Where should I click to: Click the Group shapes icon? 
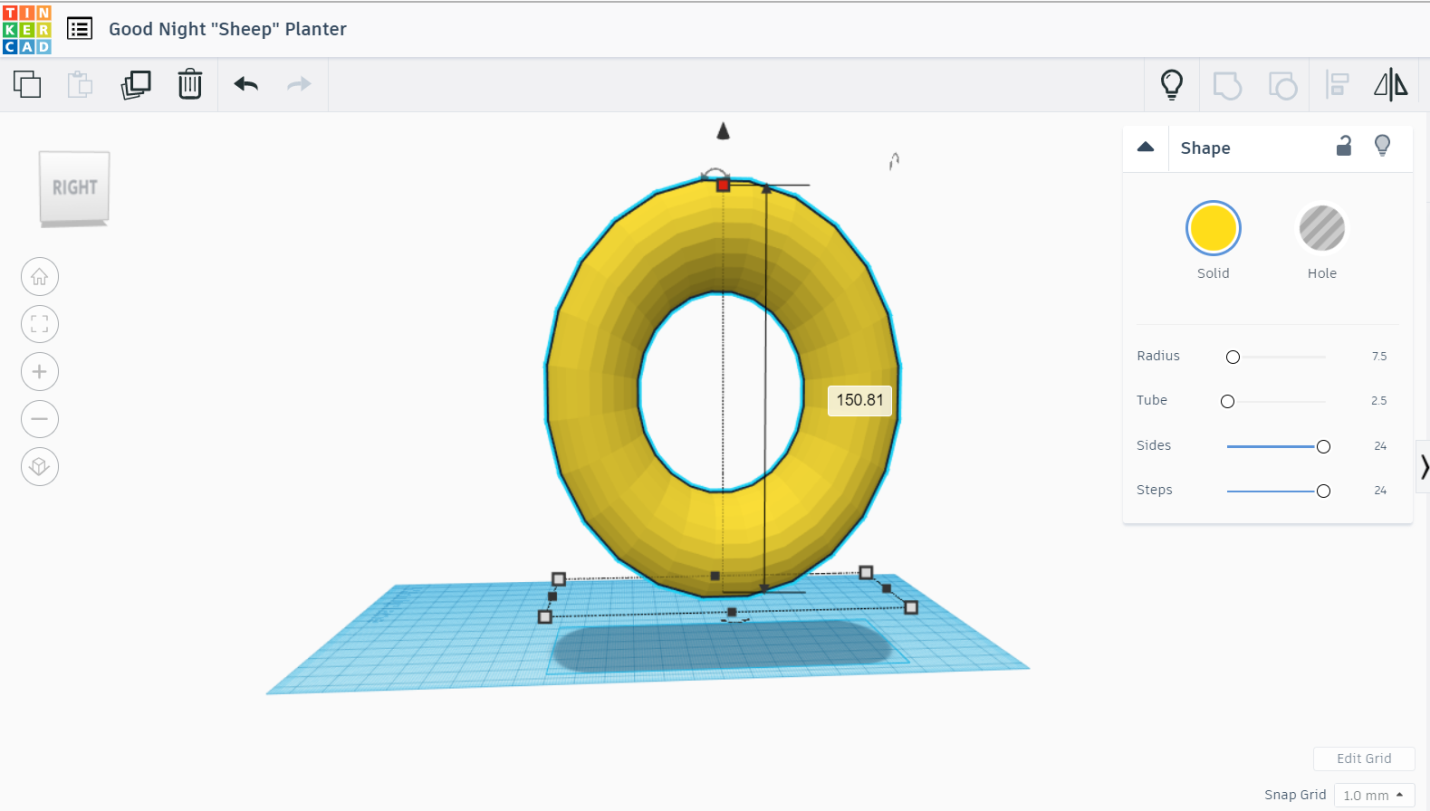click(x=1227, y=85)
